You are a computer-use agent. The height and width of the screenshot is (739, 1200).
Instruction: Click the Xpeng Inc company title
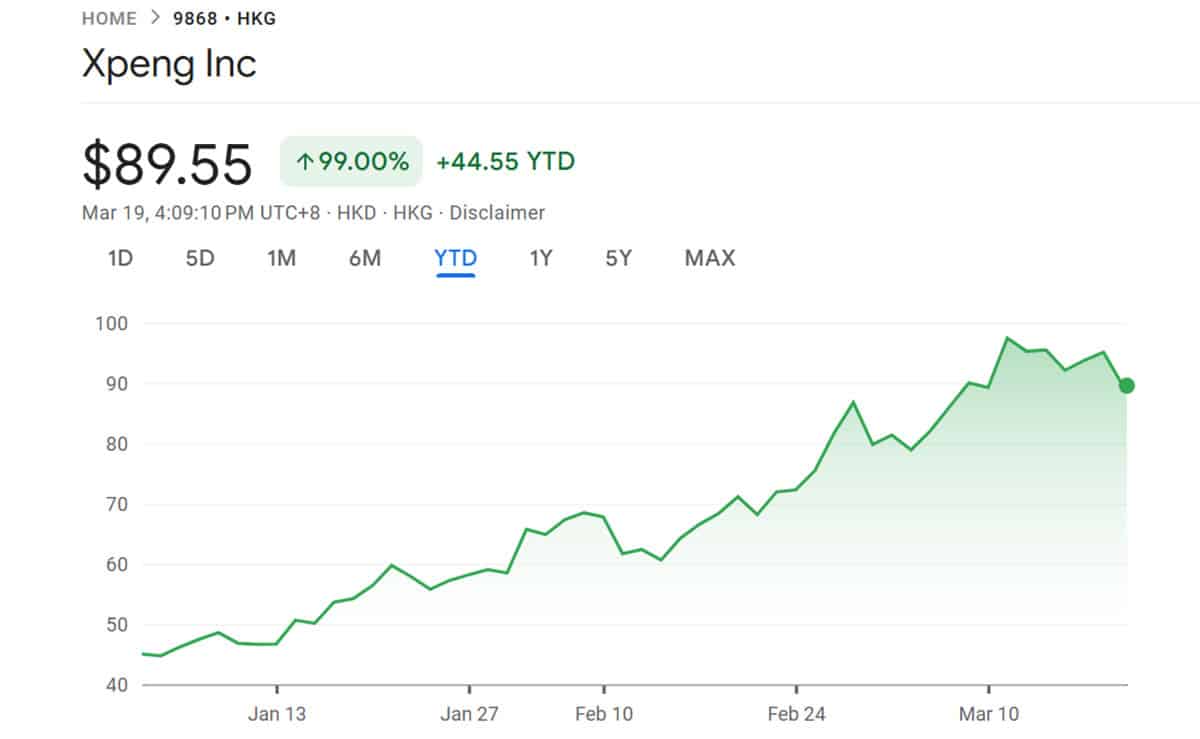[x=170, y=65]
